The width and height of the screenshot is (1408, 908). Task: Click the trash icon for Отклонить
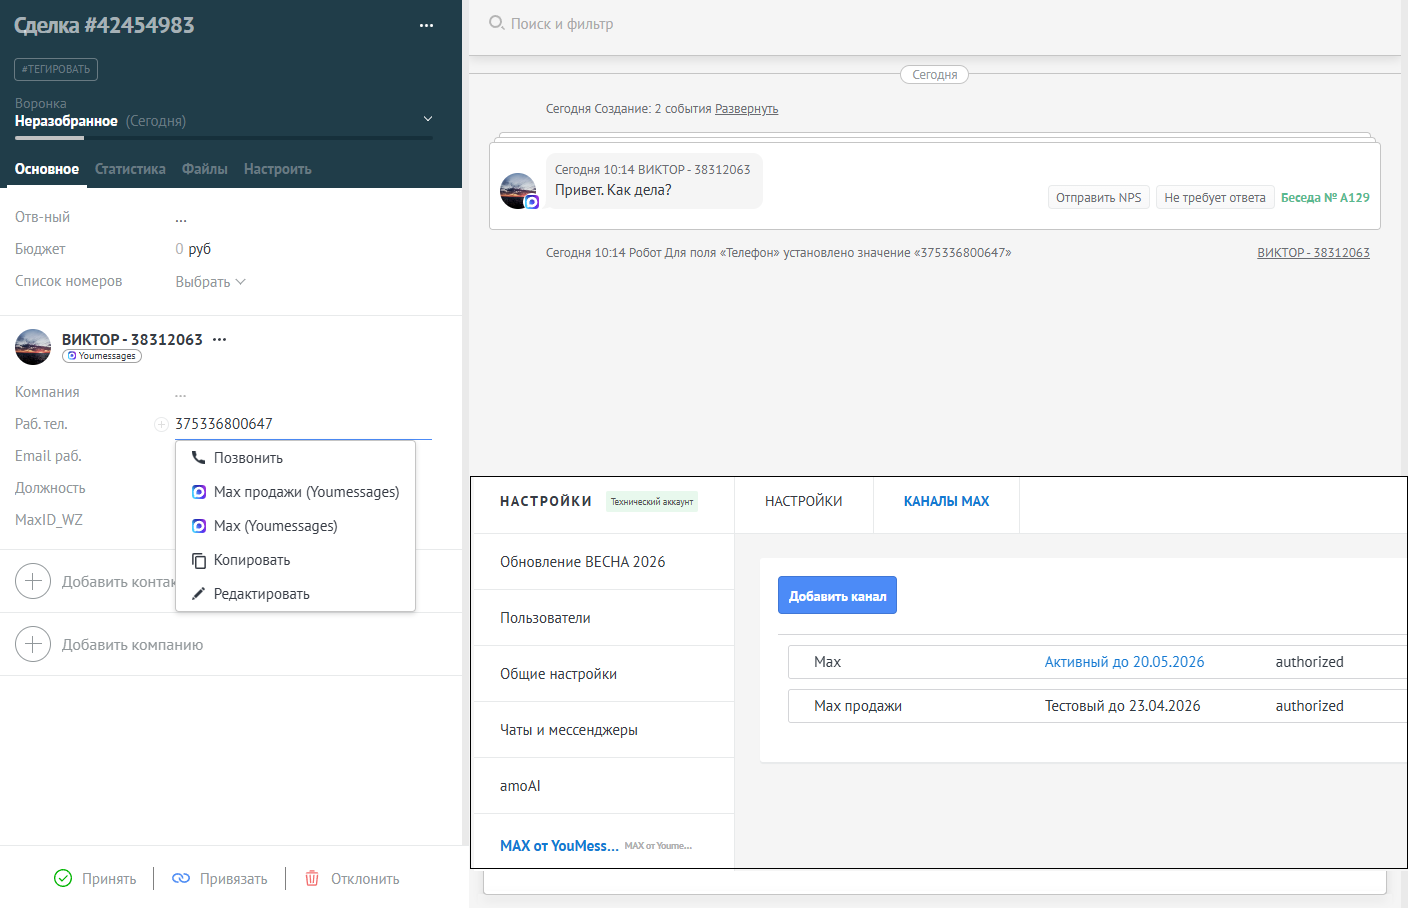click(312, 878)
